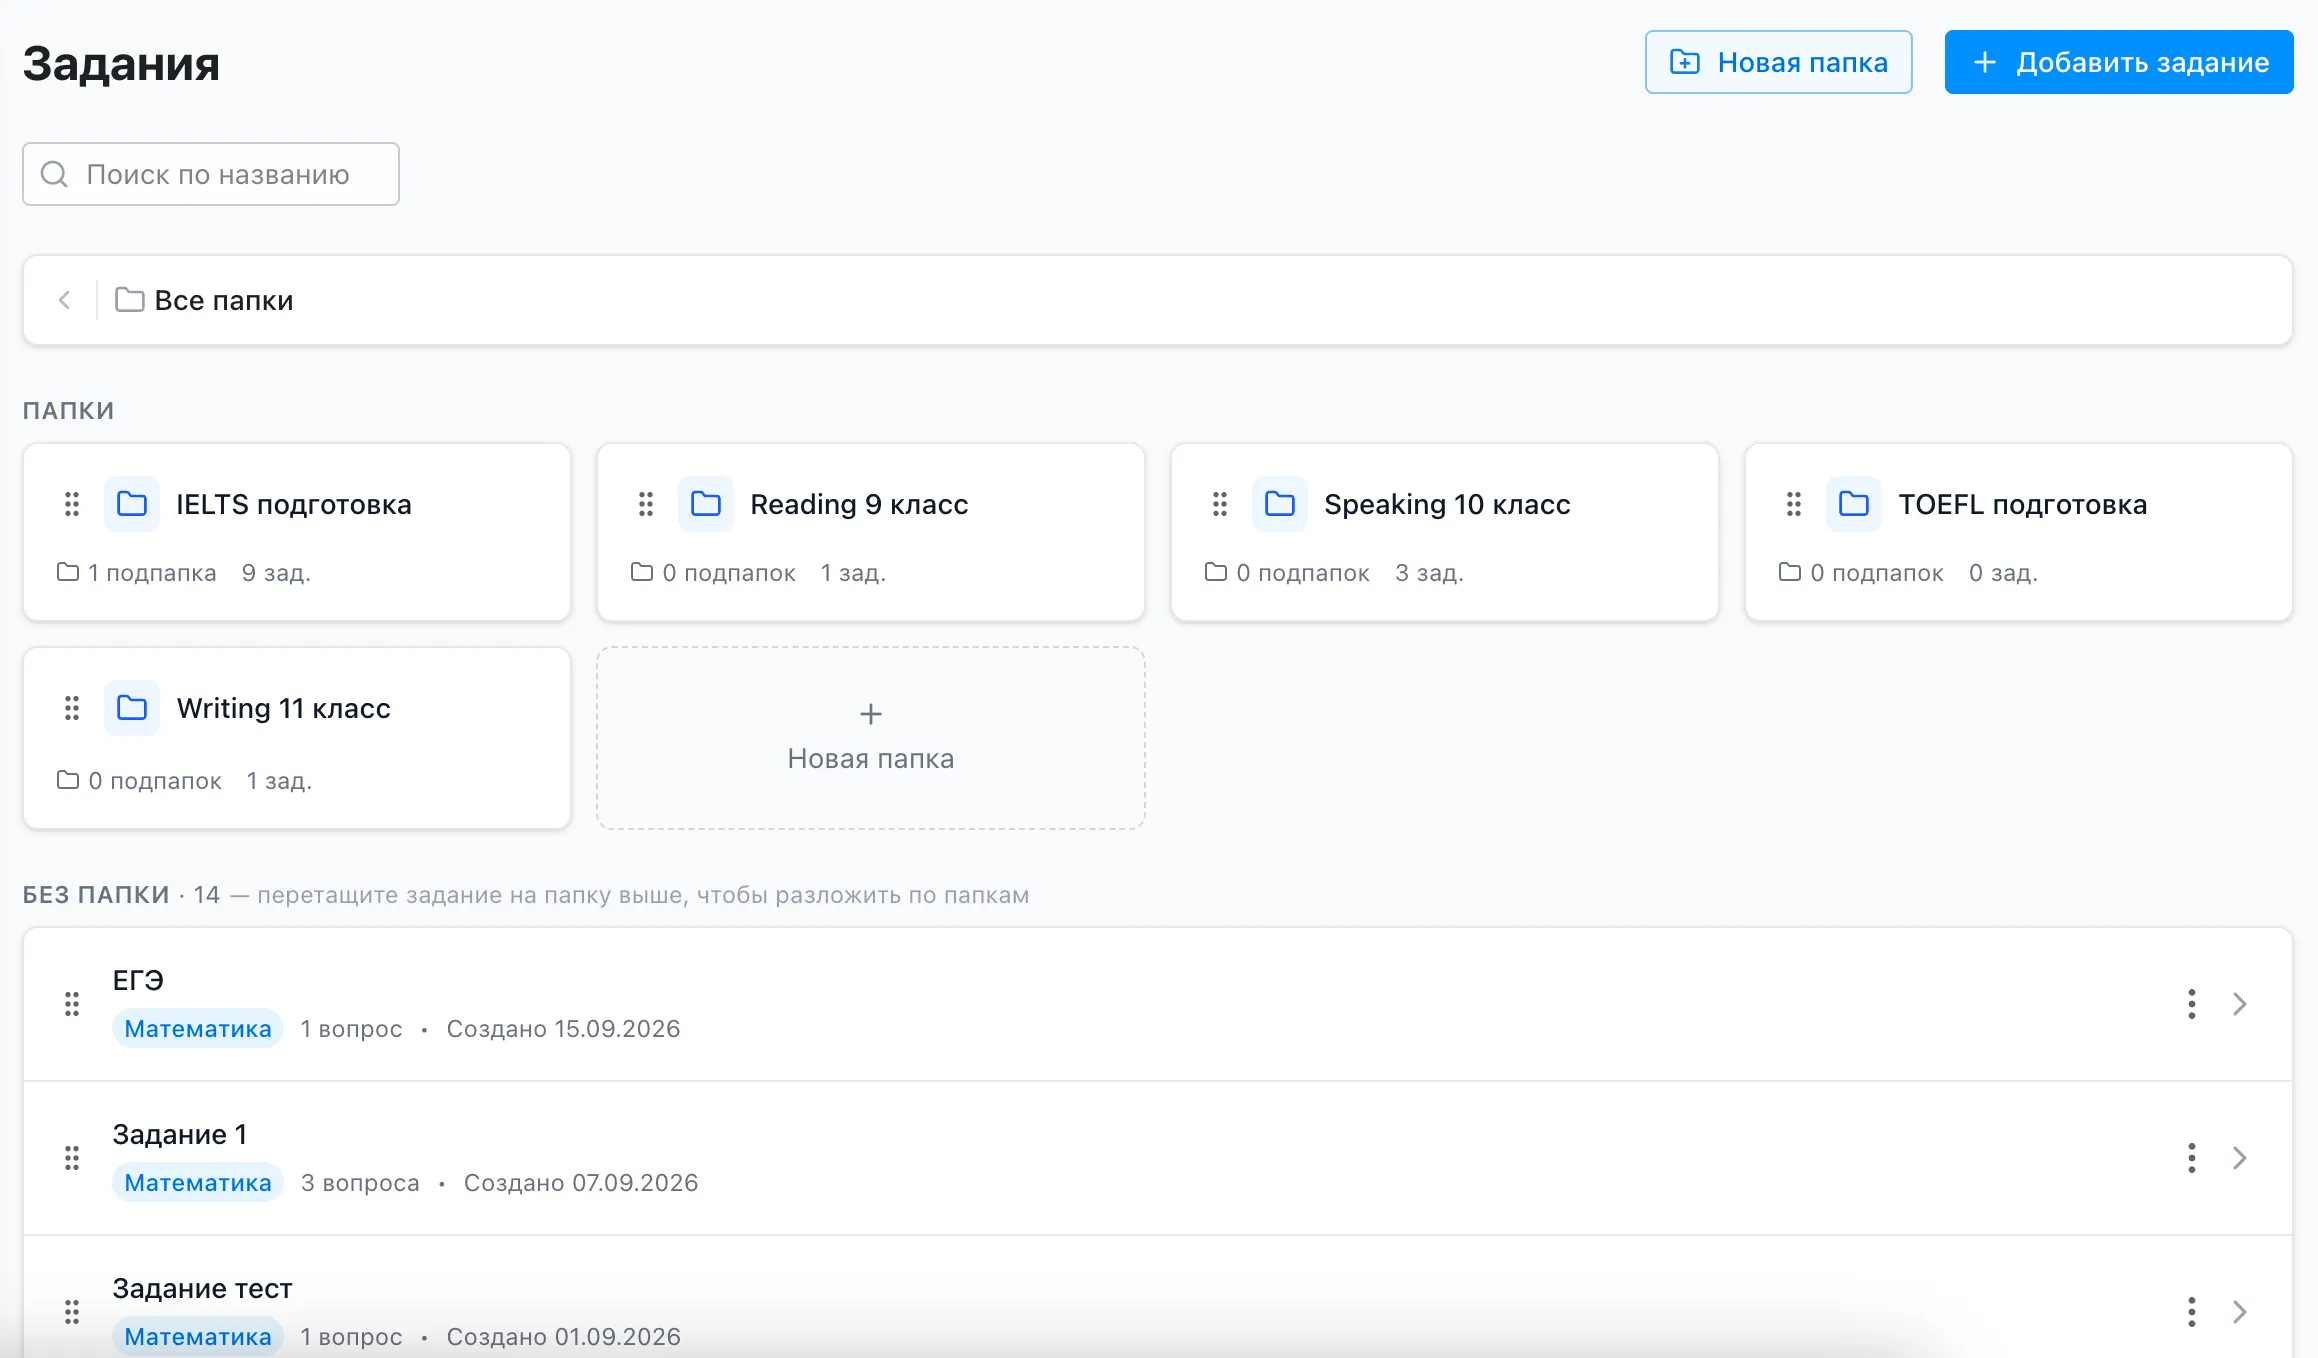Open the Задание тест task title
Viewport: 2318px width, 1358px height.
203,1288
